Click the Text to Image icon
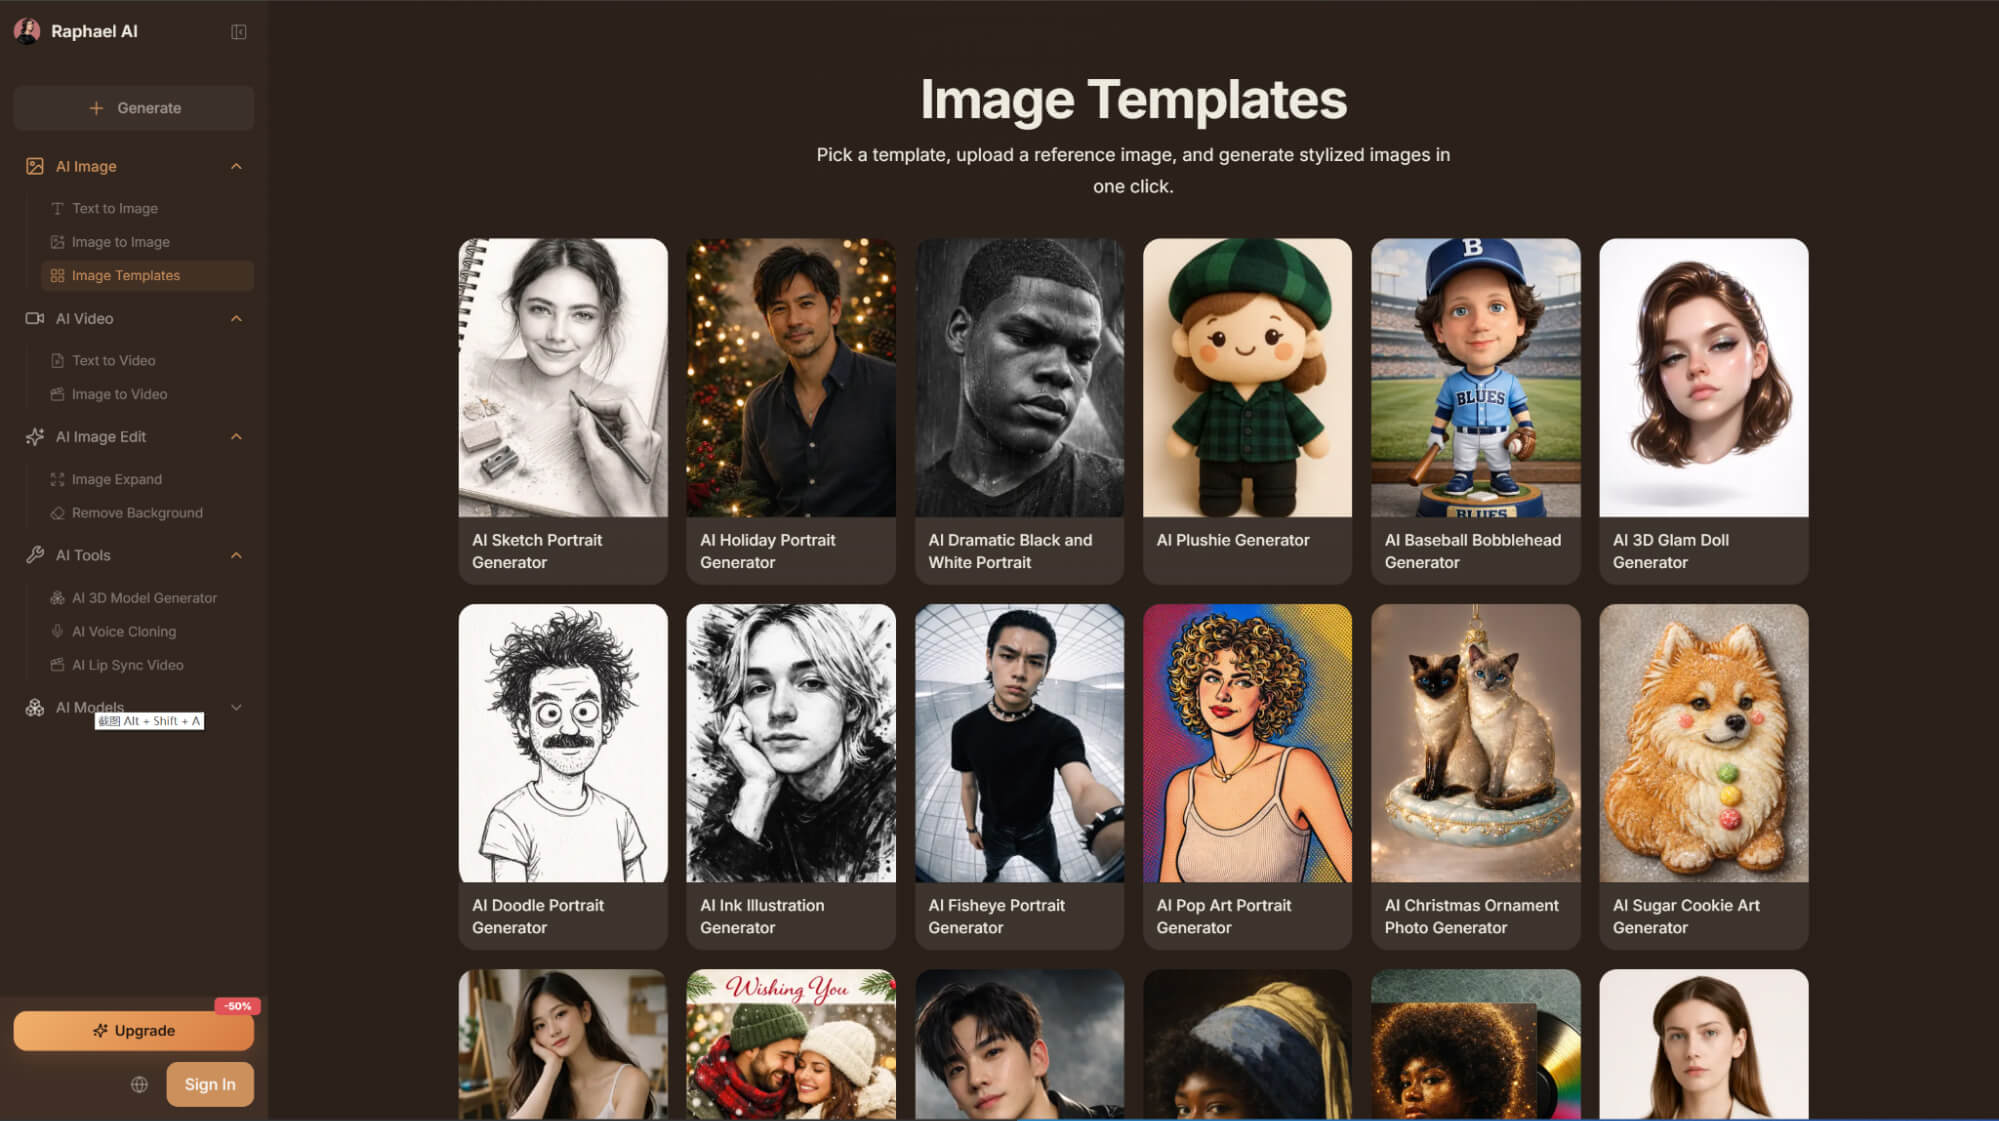1999x1121 pixels. (x=57, y=208)
